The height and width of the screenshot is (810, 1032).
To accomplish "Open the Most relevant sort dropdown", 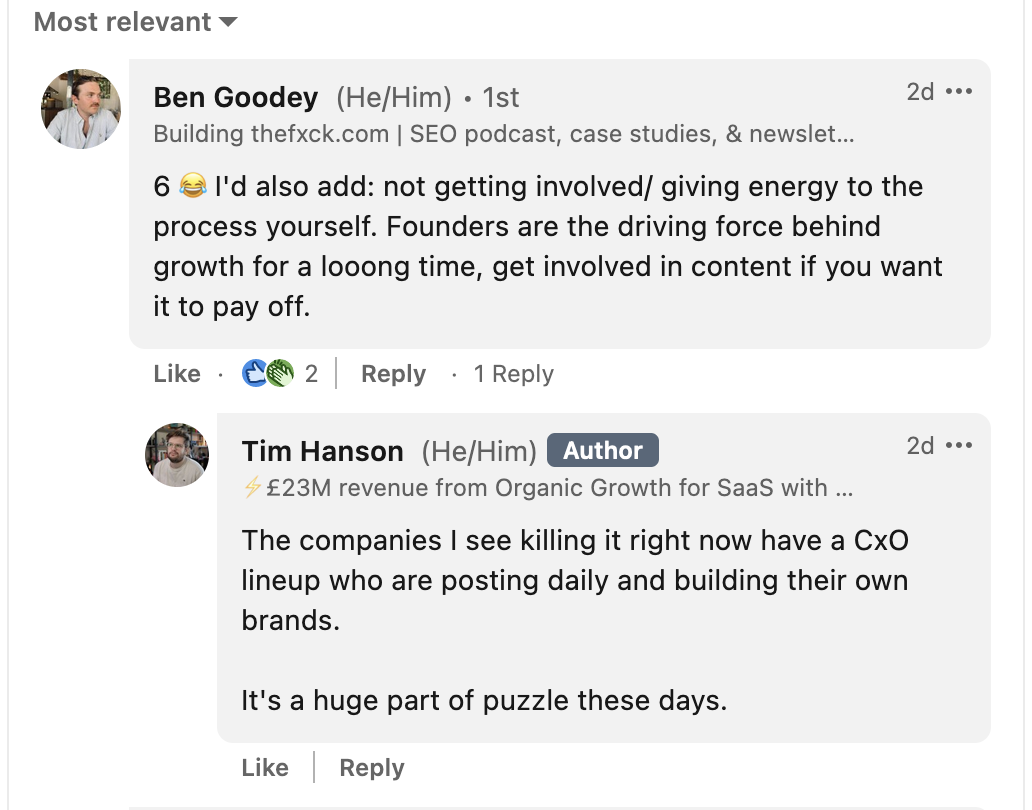I will pyautogui.click(x=120, y=21).
